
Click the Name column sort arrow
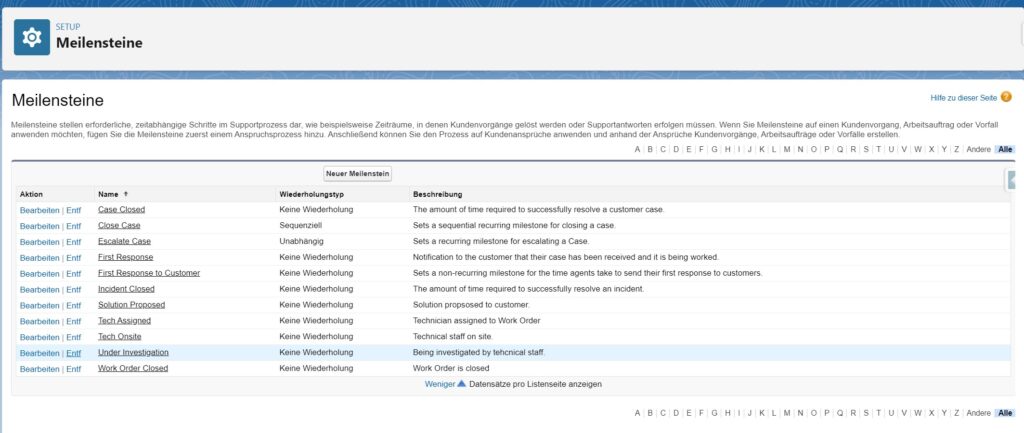(x=126, y=194)
